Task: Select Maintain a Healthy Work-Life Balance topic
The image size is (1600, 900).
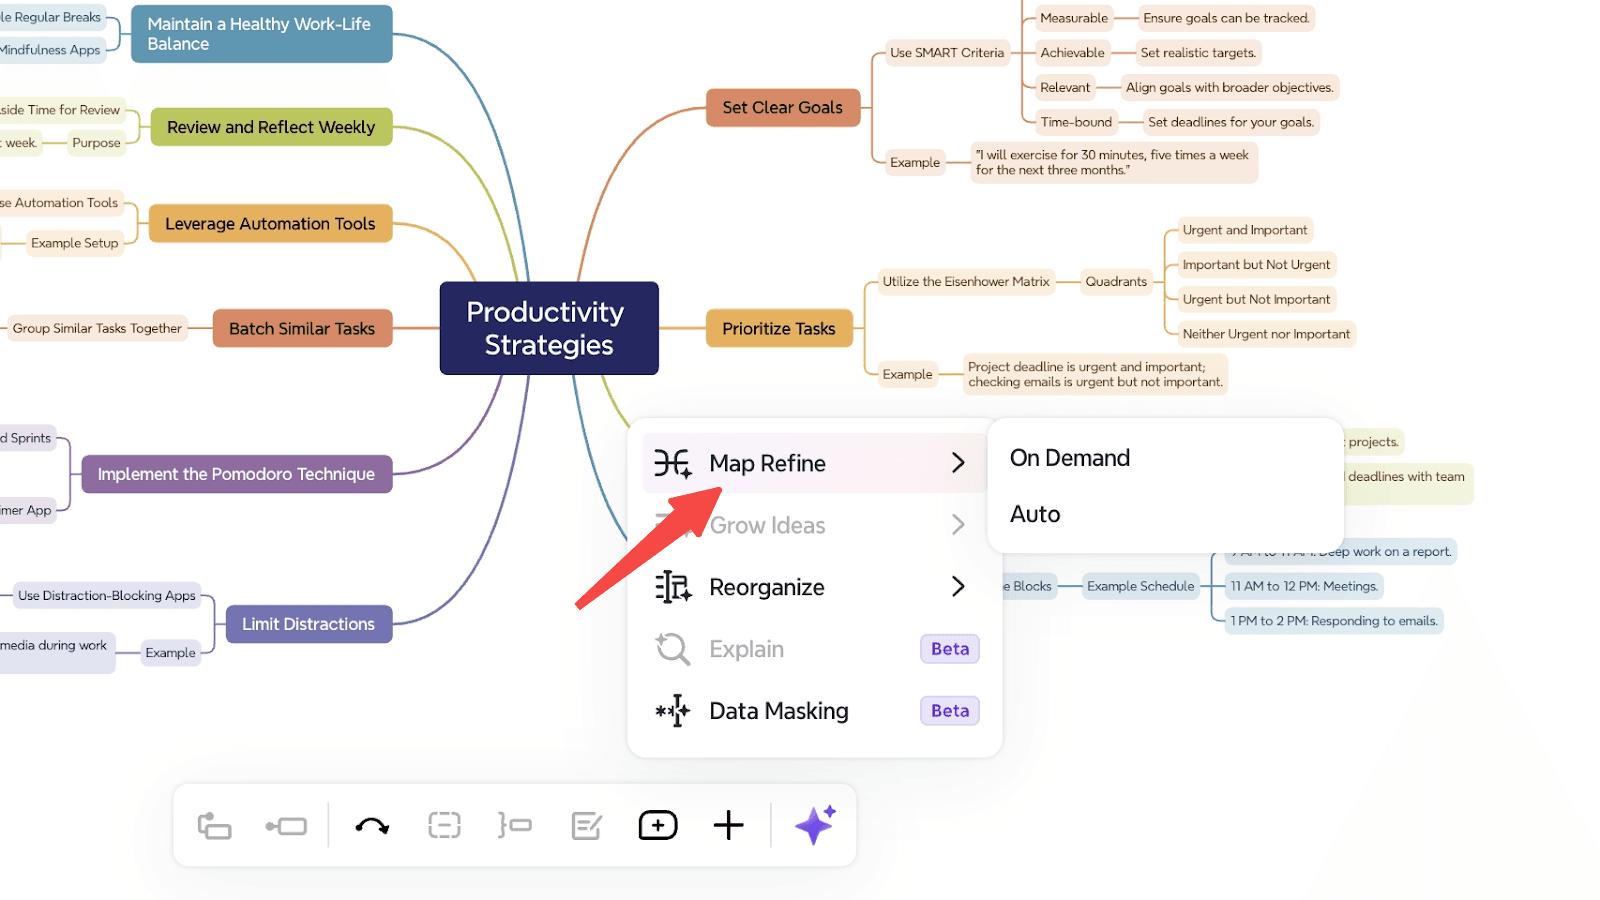Action: (261, 34)
